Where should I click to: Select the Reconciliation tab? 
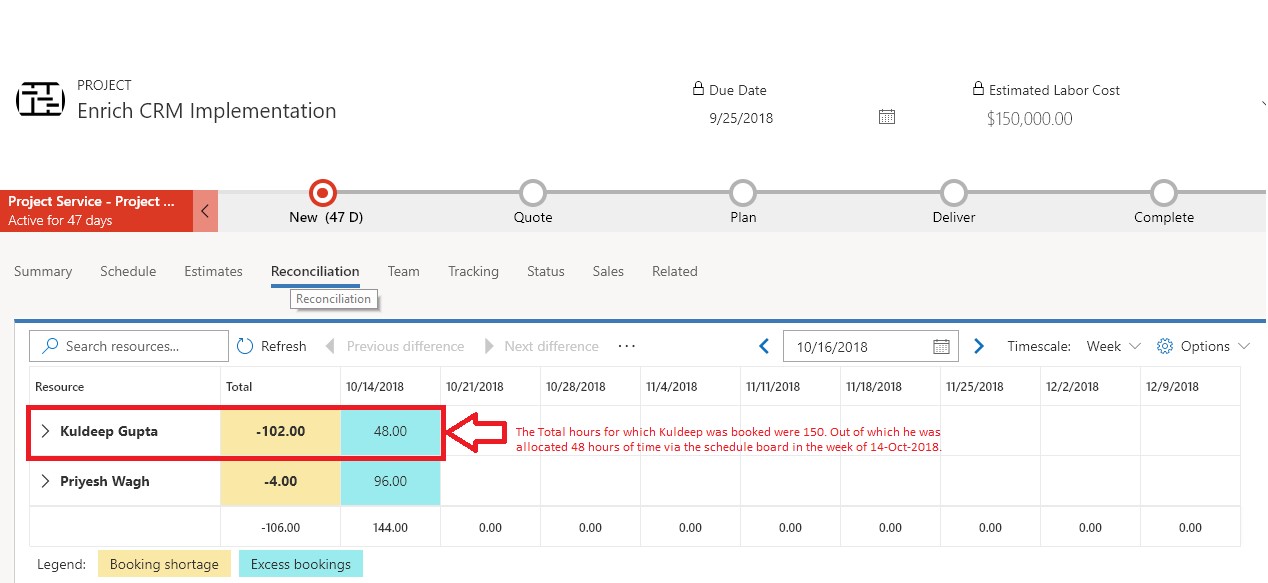click(315, 271)
